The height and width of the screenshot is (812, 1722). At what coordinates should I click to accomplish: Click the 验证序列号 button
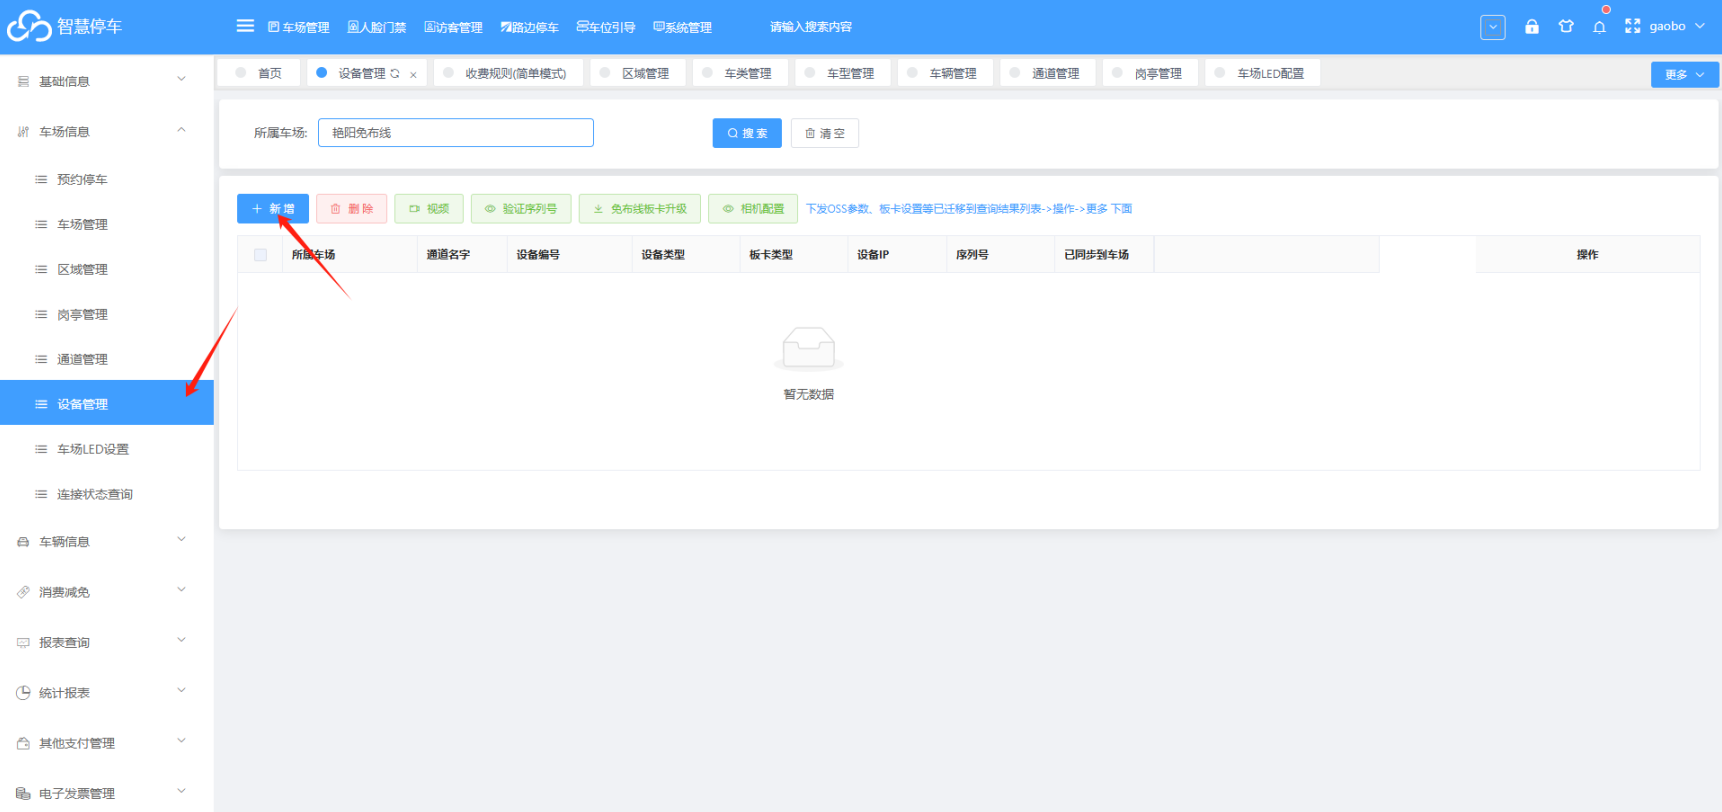[x=521, y=209]
